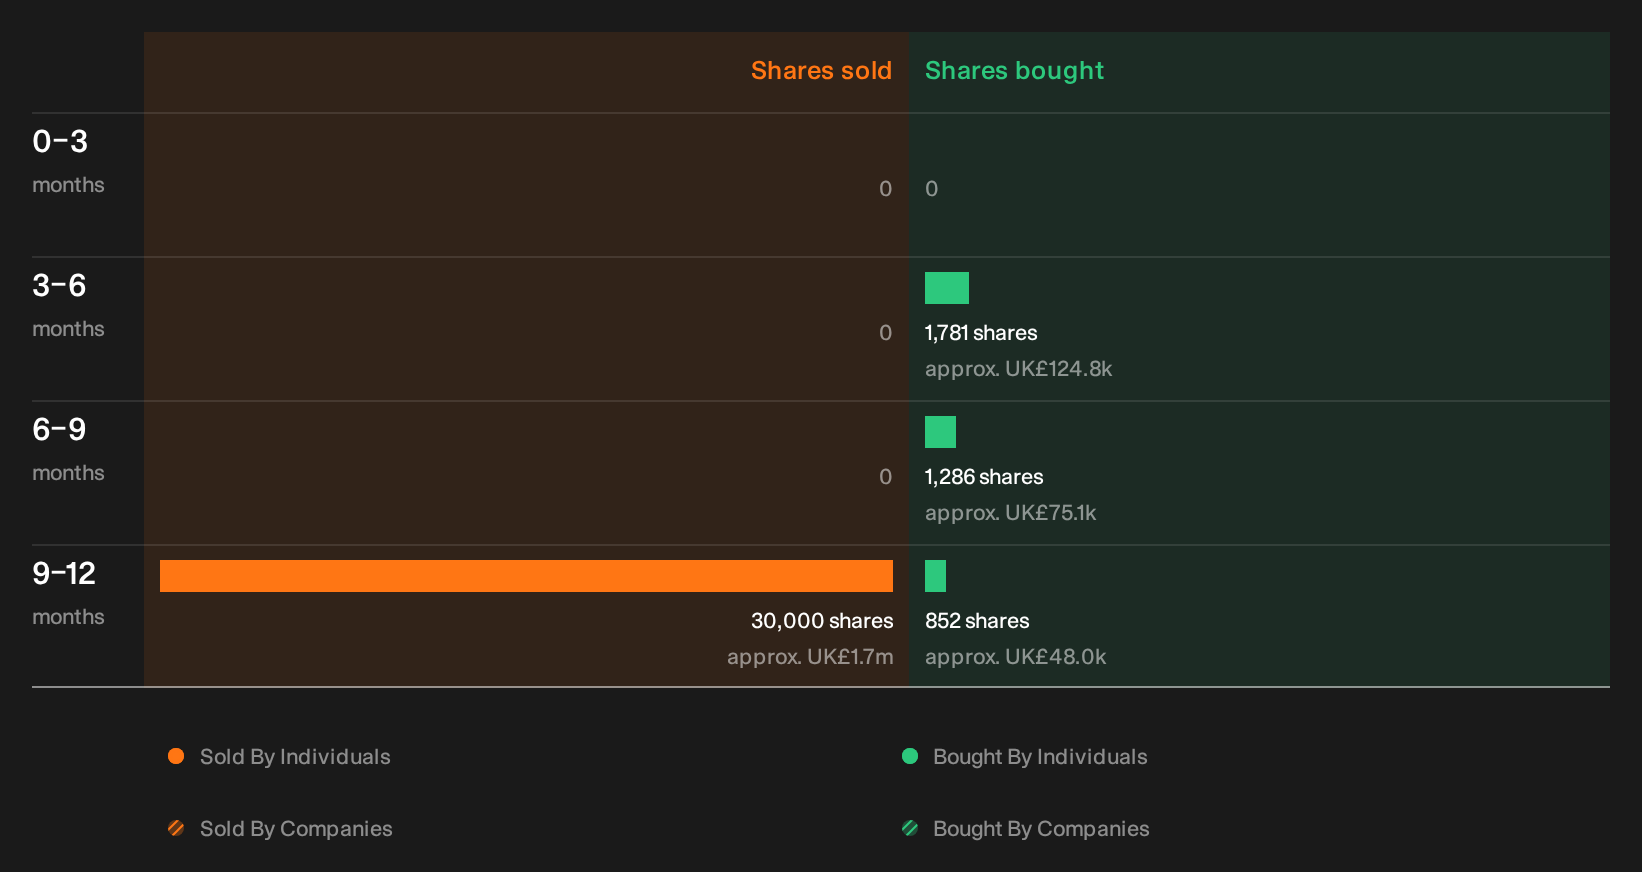Click the Bought By Companies legend label
The image size is (1642, 872).
[x=1041, y=829]
